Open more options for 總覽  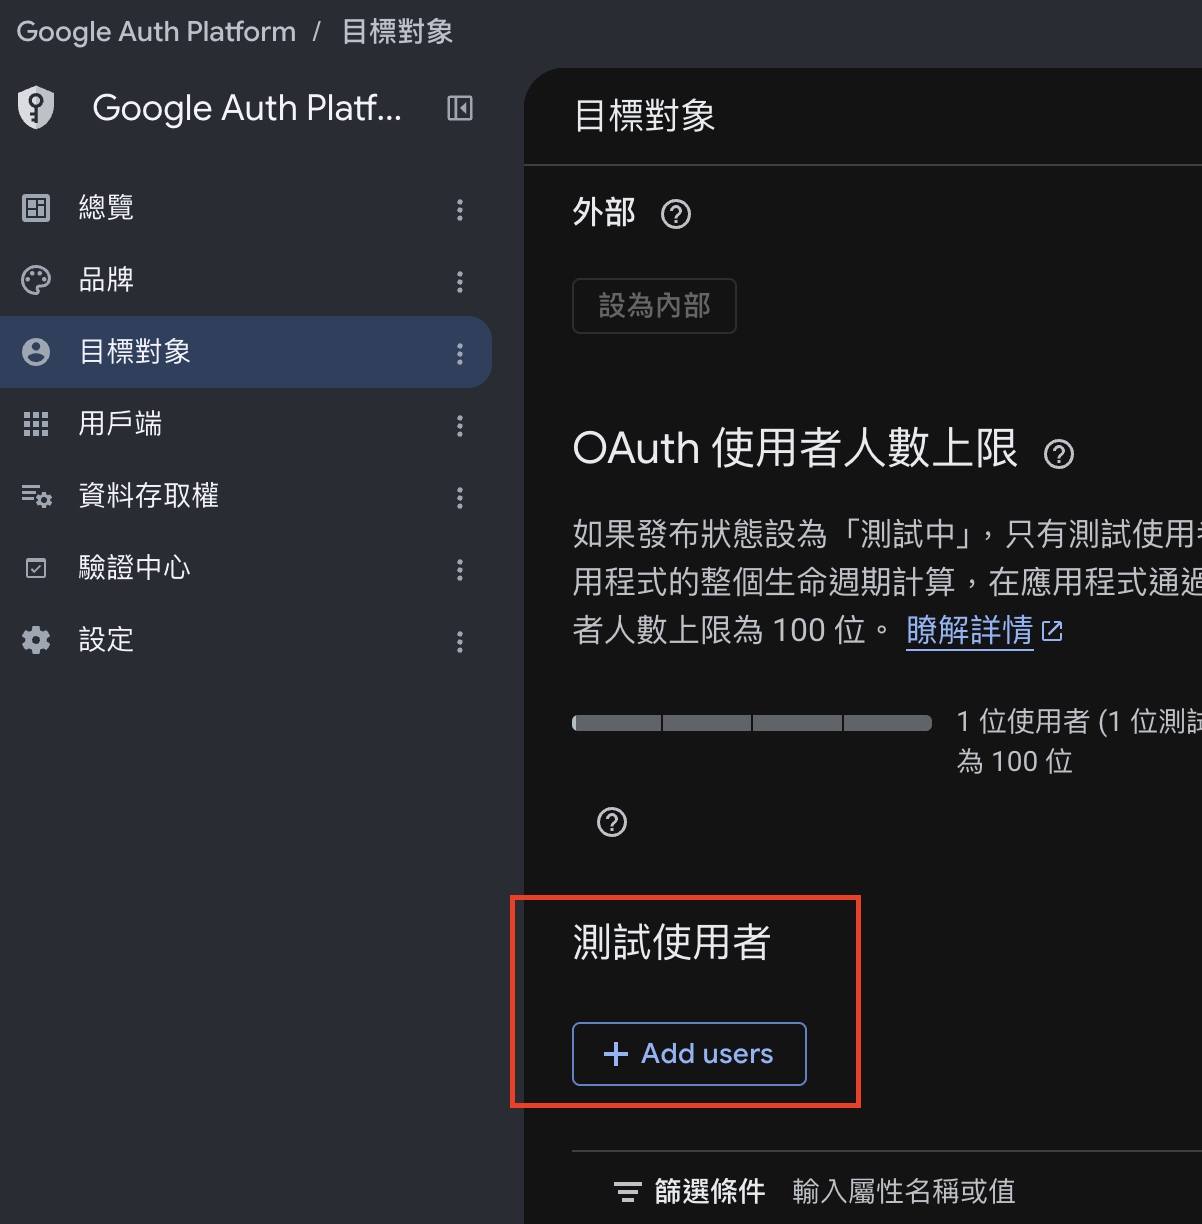tap(460, 209)
